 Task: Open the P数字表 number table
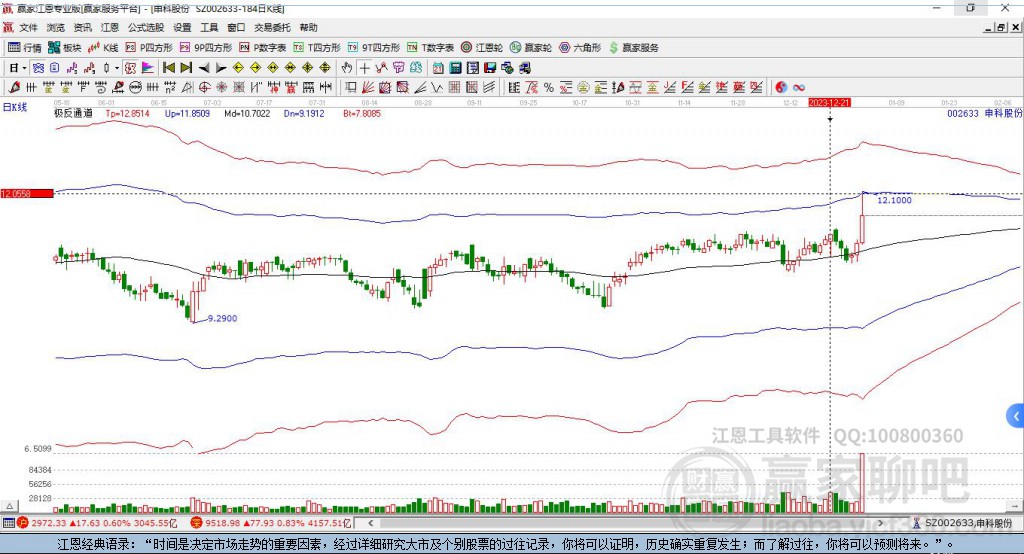pyautogui.click(x=263, y=48)
